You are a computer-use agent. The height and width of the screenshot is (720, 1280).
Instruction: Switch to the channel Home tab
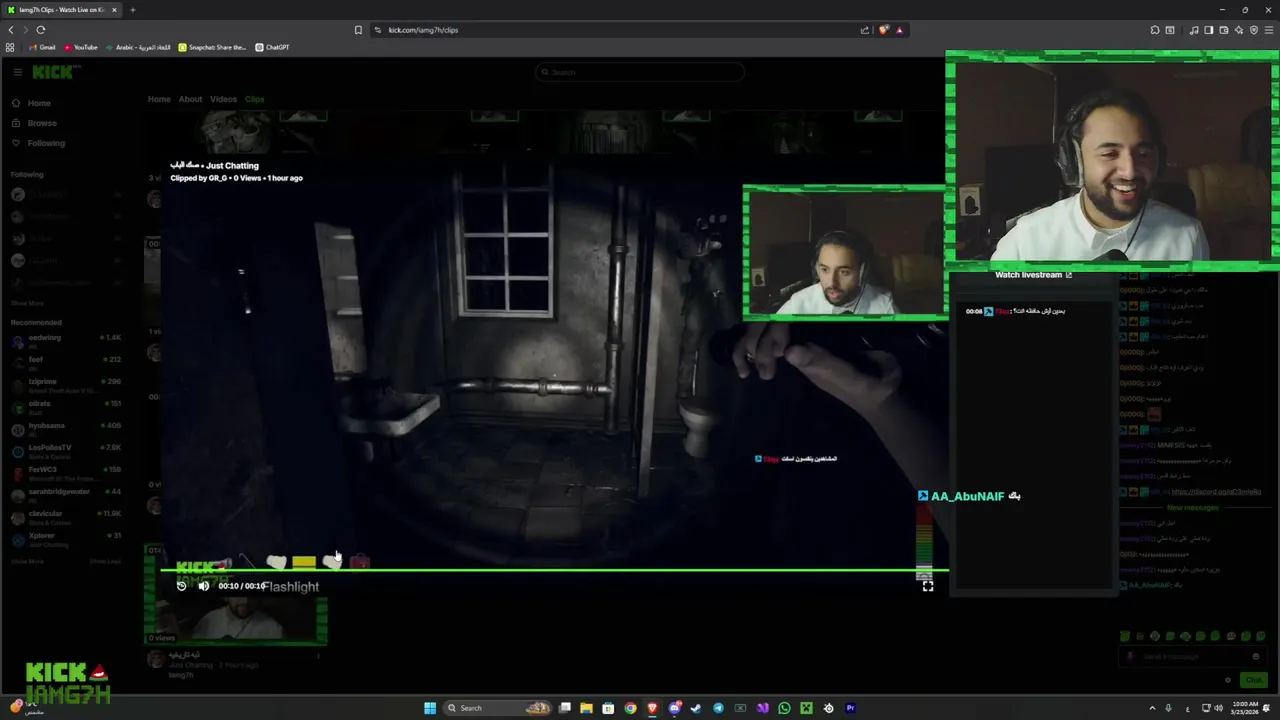159,99
